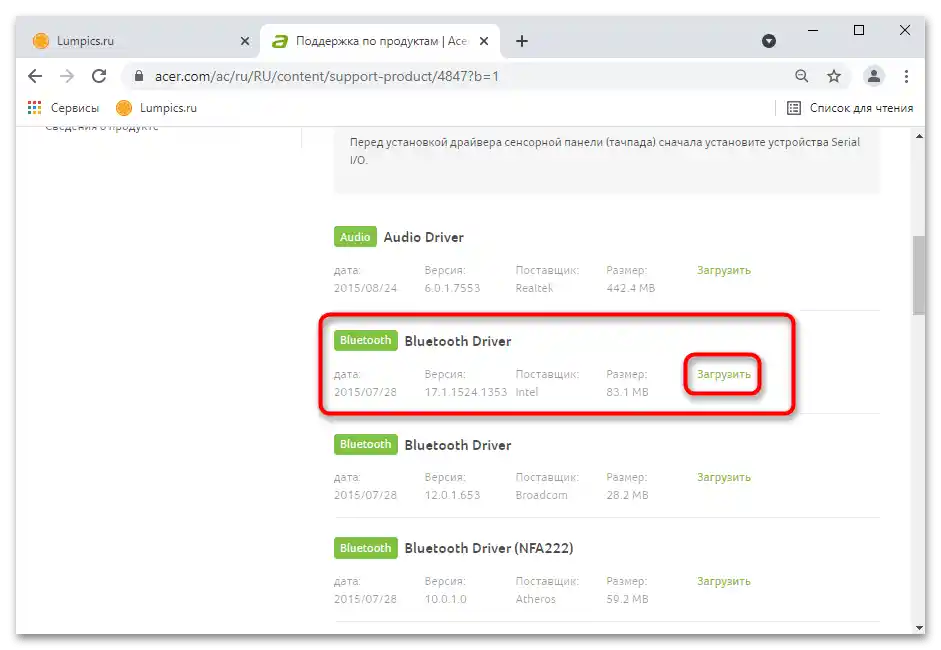Click Bluetooth badge of NFA222 driver

click(365, 548)
